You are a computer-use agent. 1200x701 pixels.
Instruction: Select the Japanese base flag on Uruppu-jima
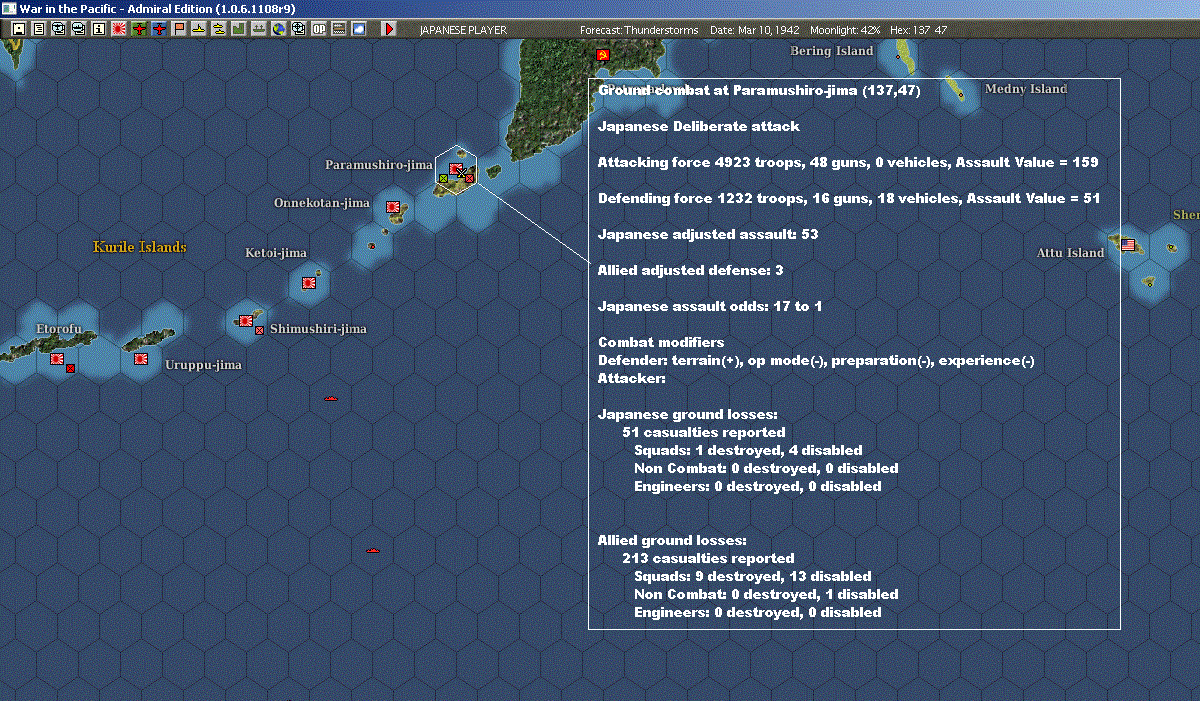coord(141,358)
